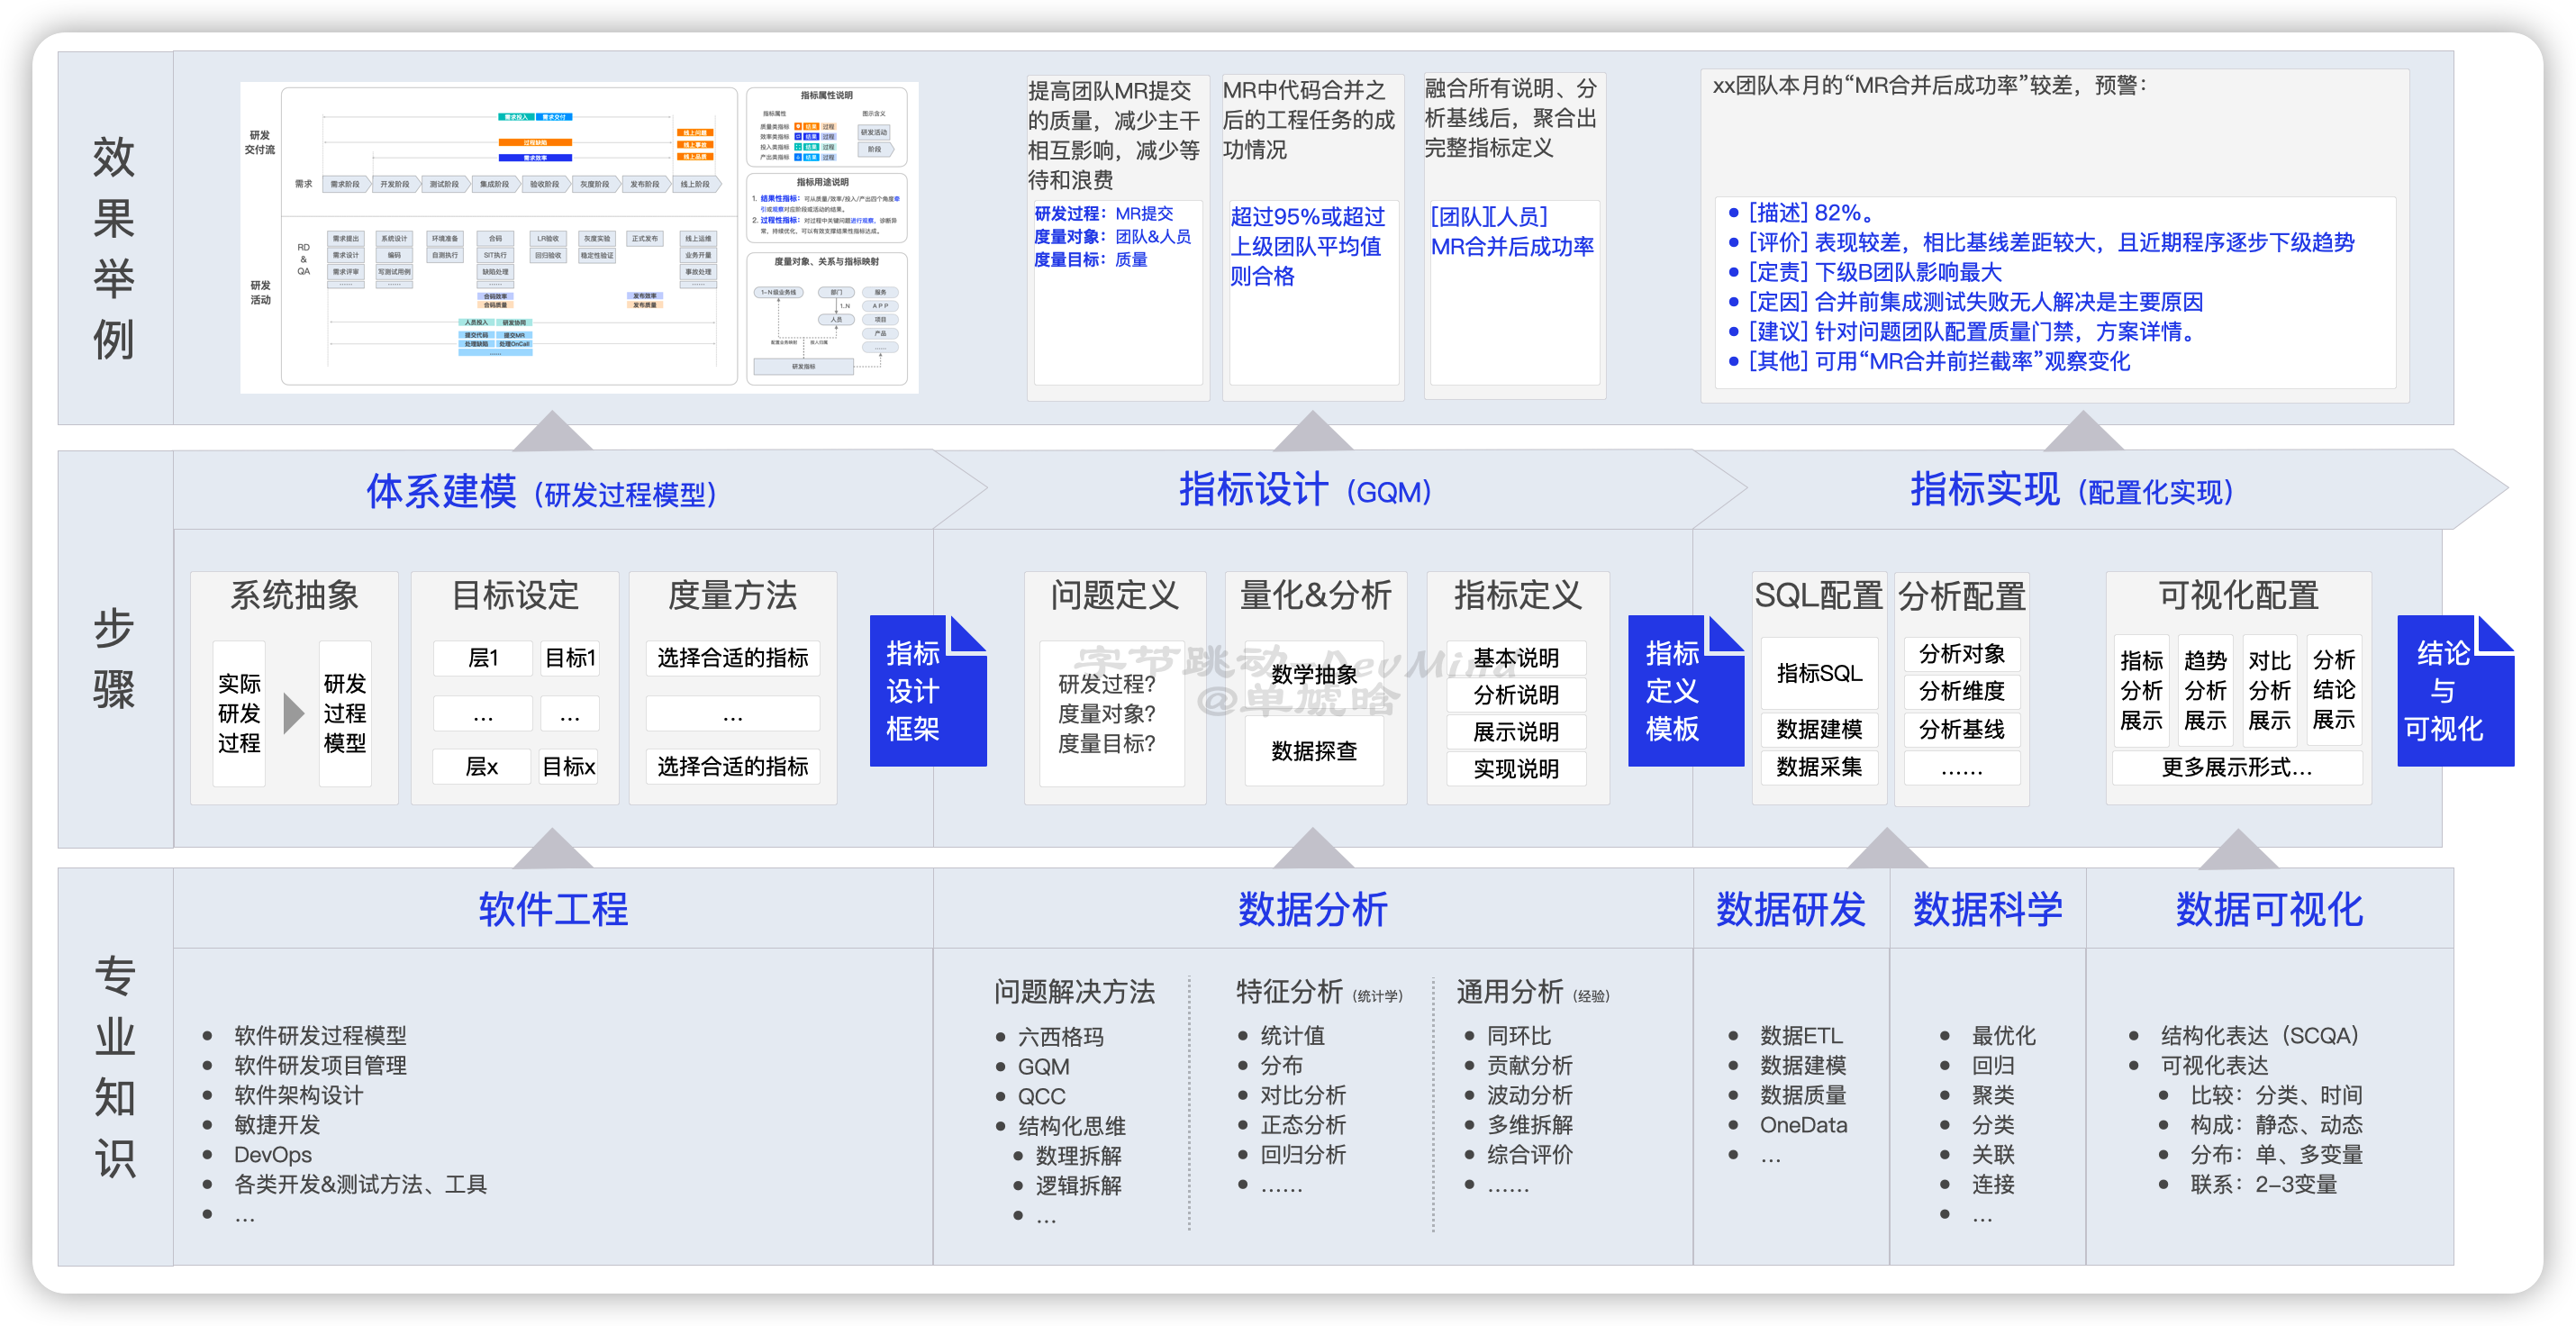Select the 阶段 chevron shape icon
This screenshot has width=2576, height=1326.
point(876,150)
